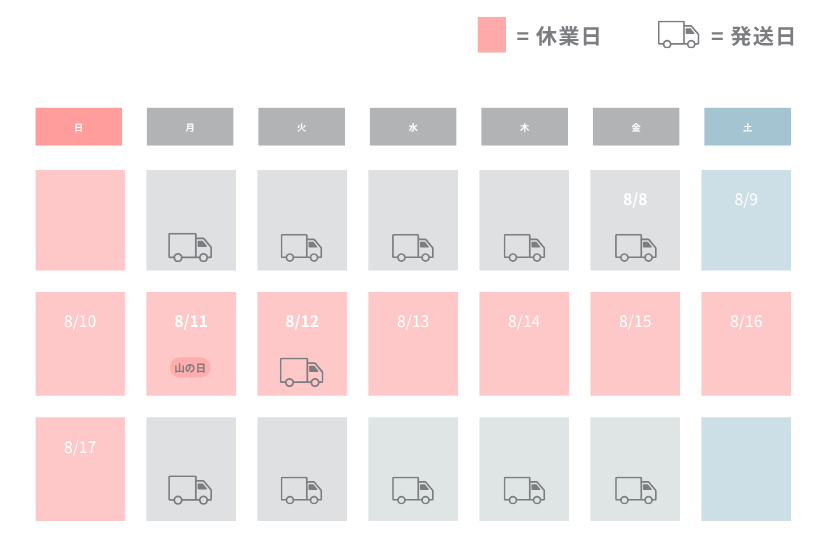Click the last-row Thursday truck icon
The width and height of the screenshot is (837, 545).
[524, 490]
